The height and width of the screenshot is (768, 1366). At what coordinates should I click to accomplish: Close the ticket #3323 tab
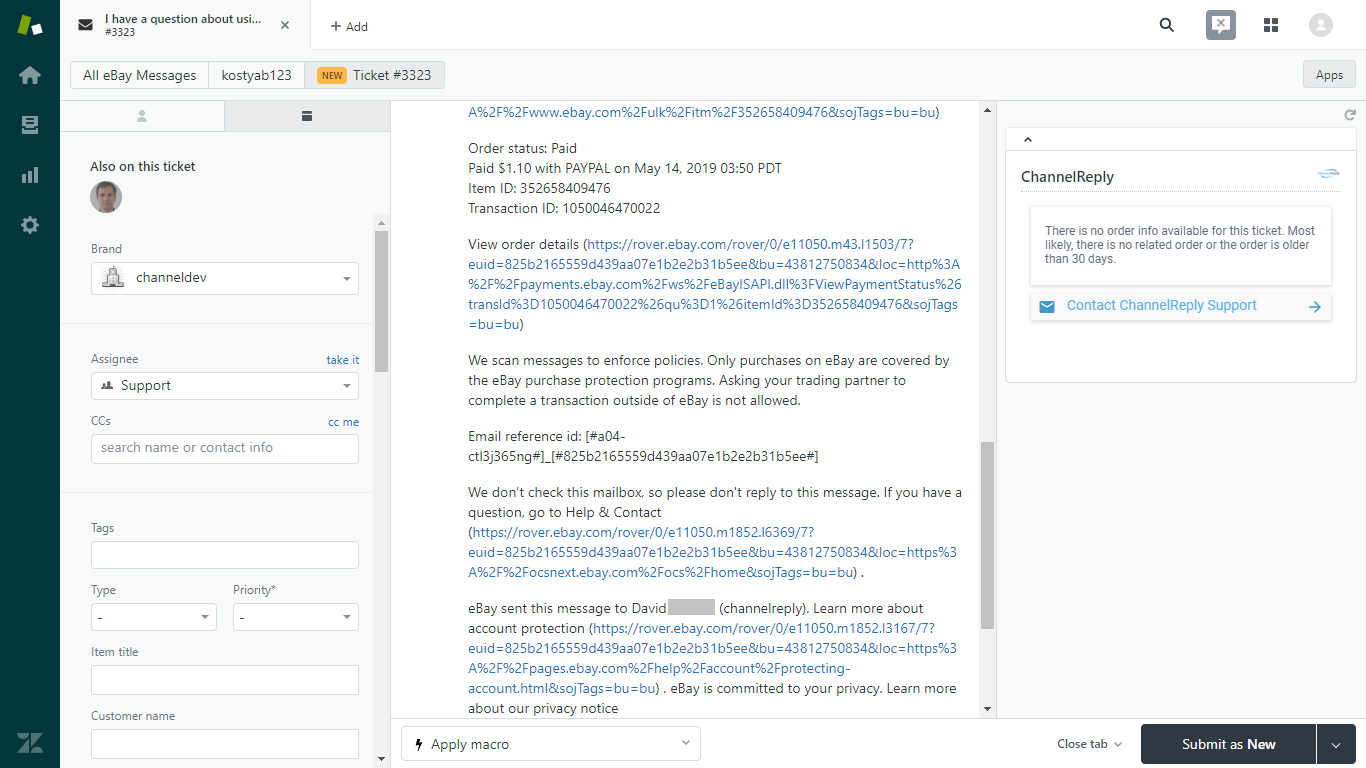point(285,25)
